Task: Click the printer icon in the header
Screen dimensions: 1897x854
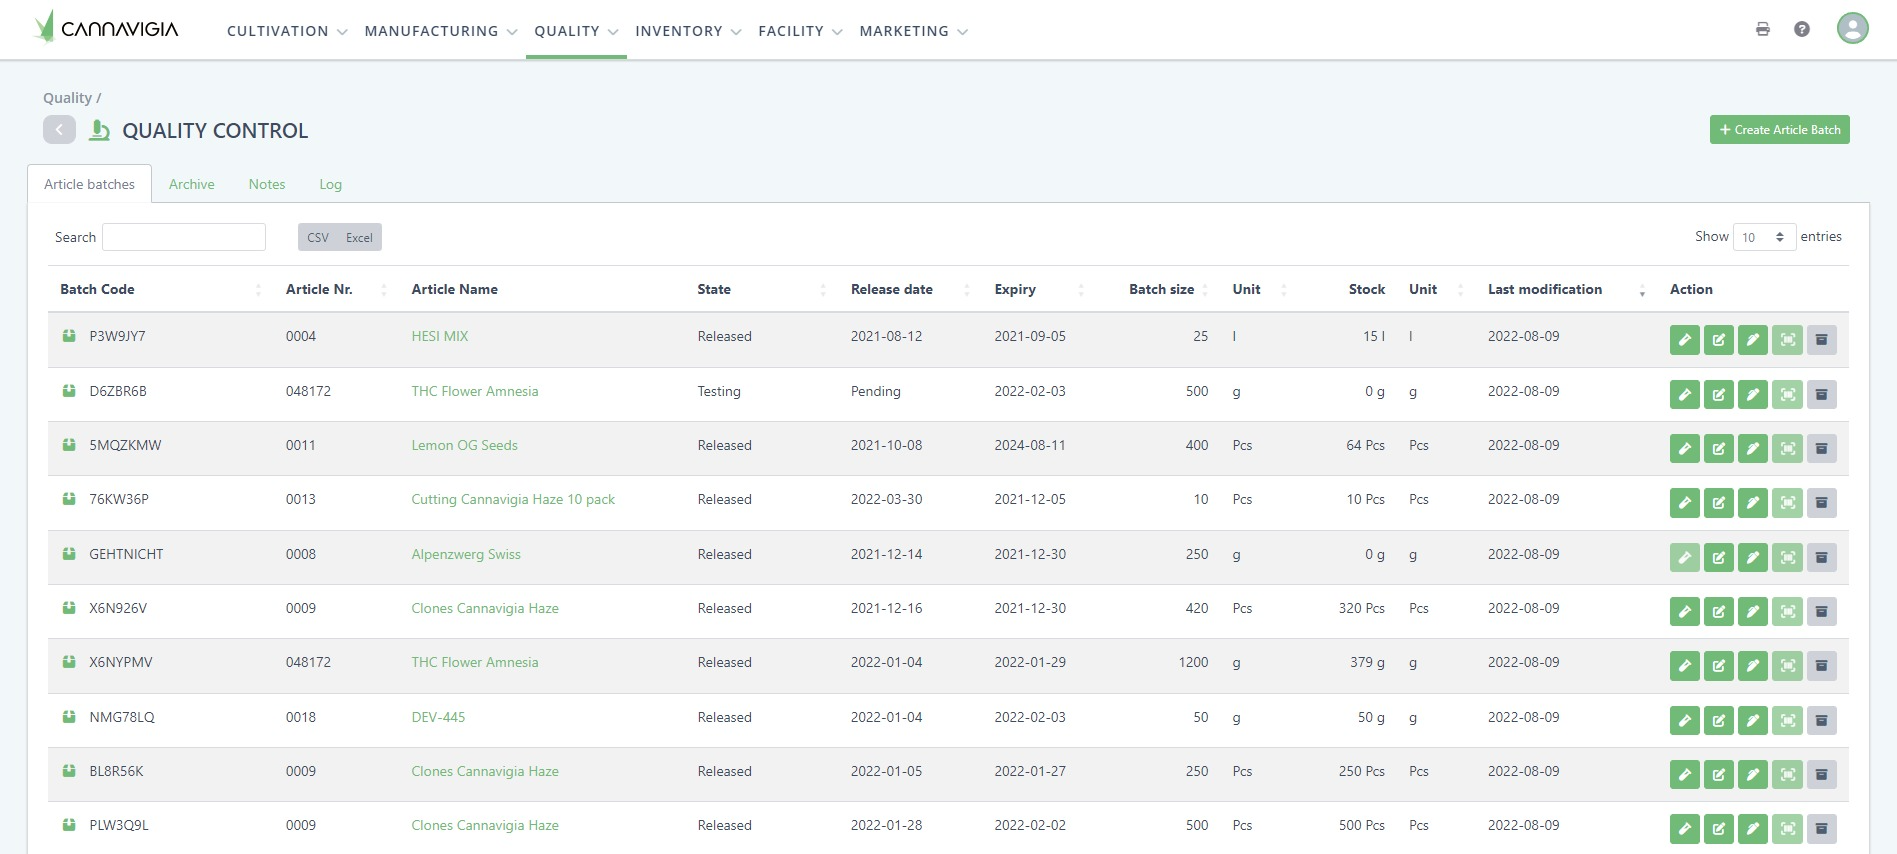Action: [x=1762, y=29]
